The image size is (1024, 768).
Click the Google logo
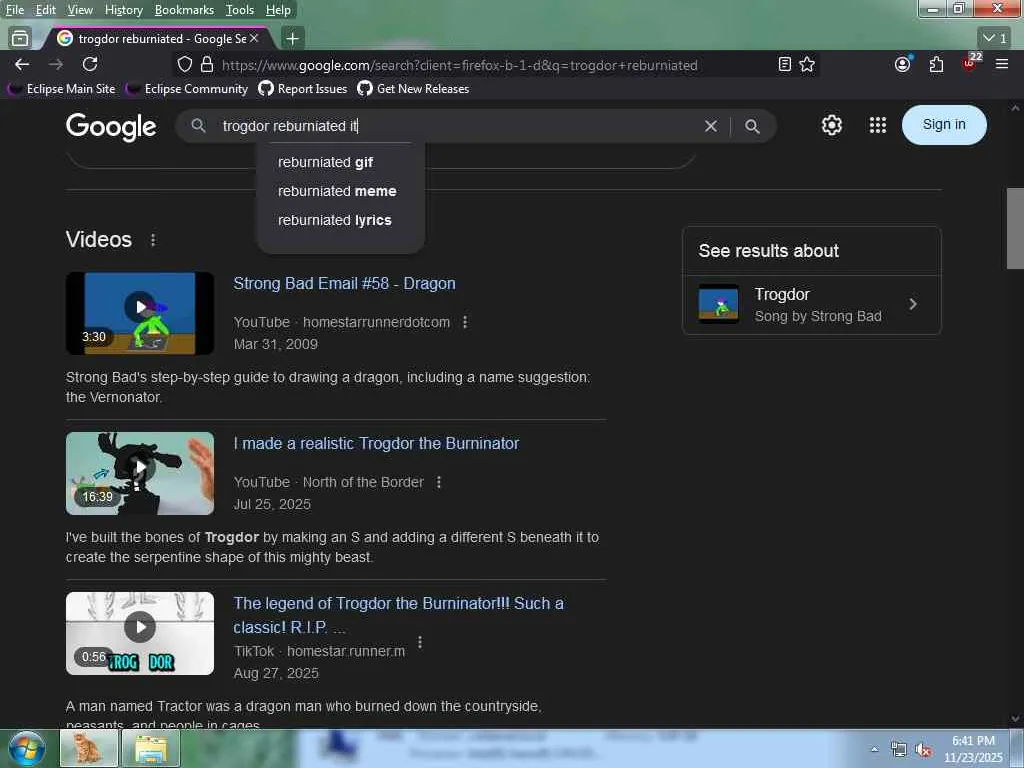(111, 126)
